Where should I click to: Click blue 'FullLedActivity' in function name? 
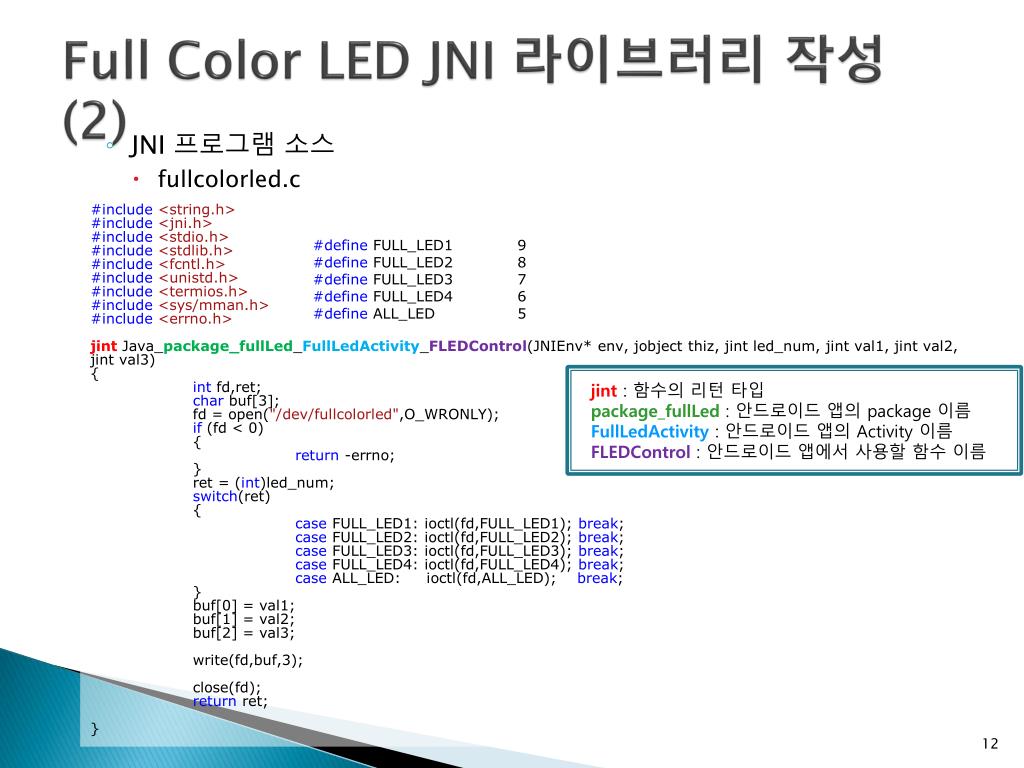[x=360, y=346]
